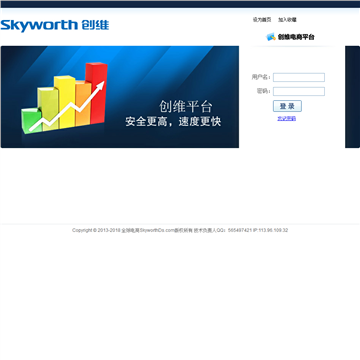Screen dimensions: 360x360
Task: Open the forgot password link below 登录
Action: [287, 118]
